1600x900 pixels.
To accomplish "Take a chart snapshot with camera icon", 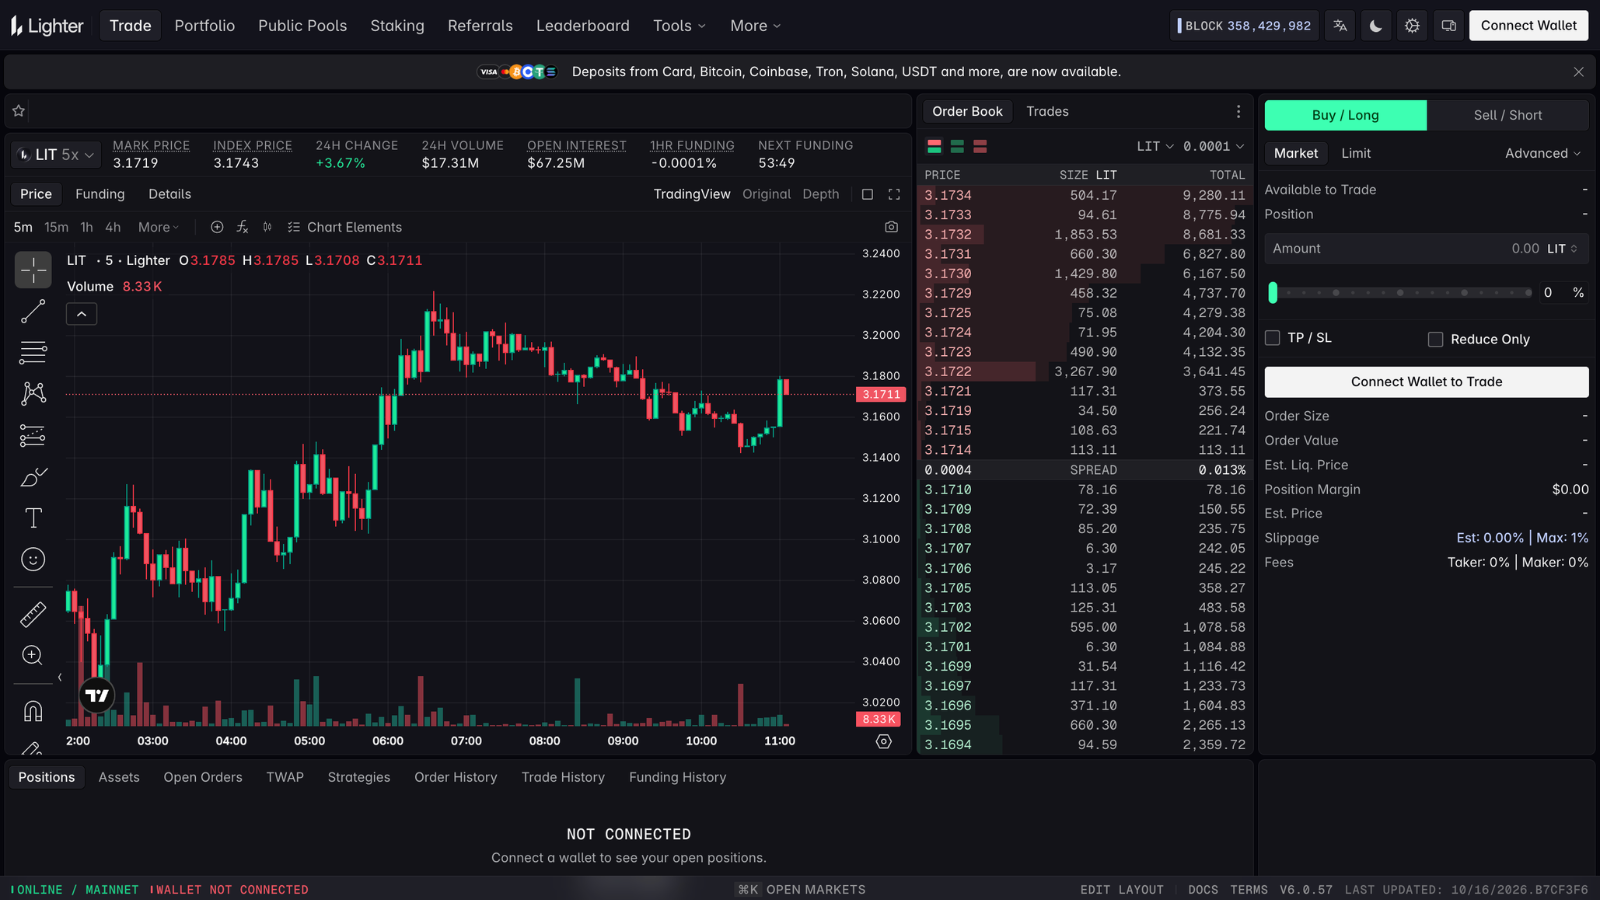I will pos(891,227).
